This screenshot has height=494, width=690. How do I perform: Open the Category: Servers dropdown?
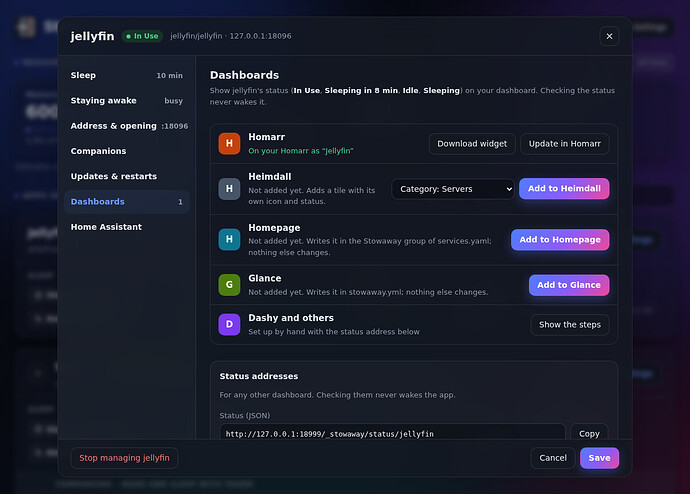(x=453, y=189)
